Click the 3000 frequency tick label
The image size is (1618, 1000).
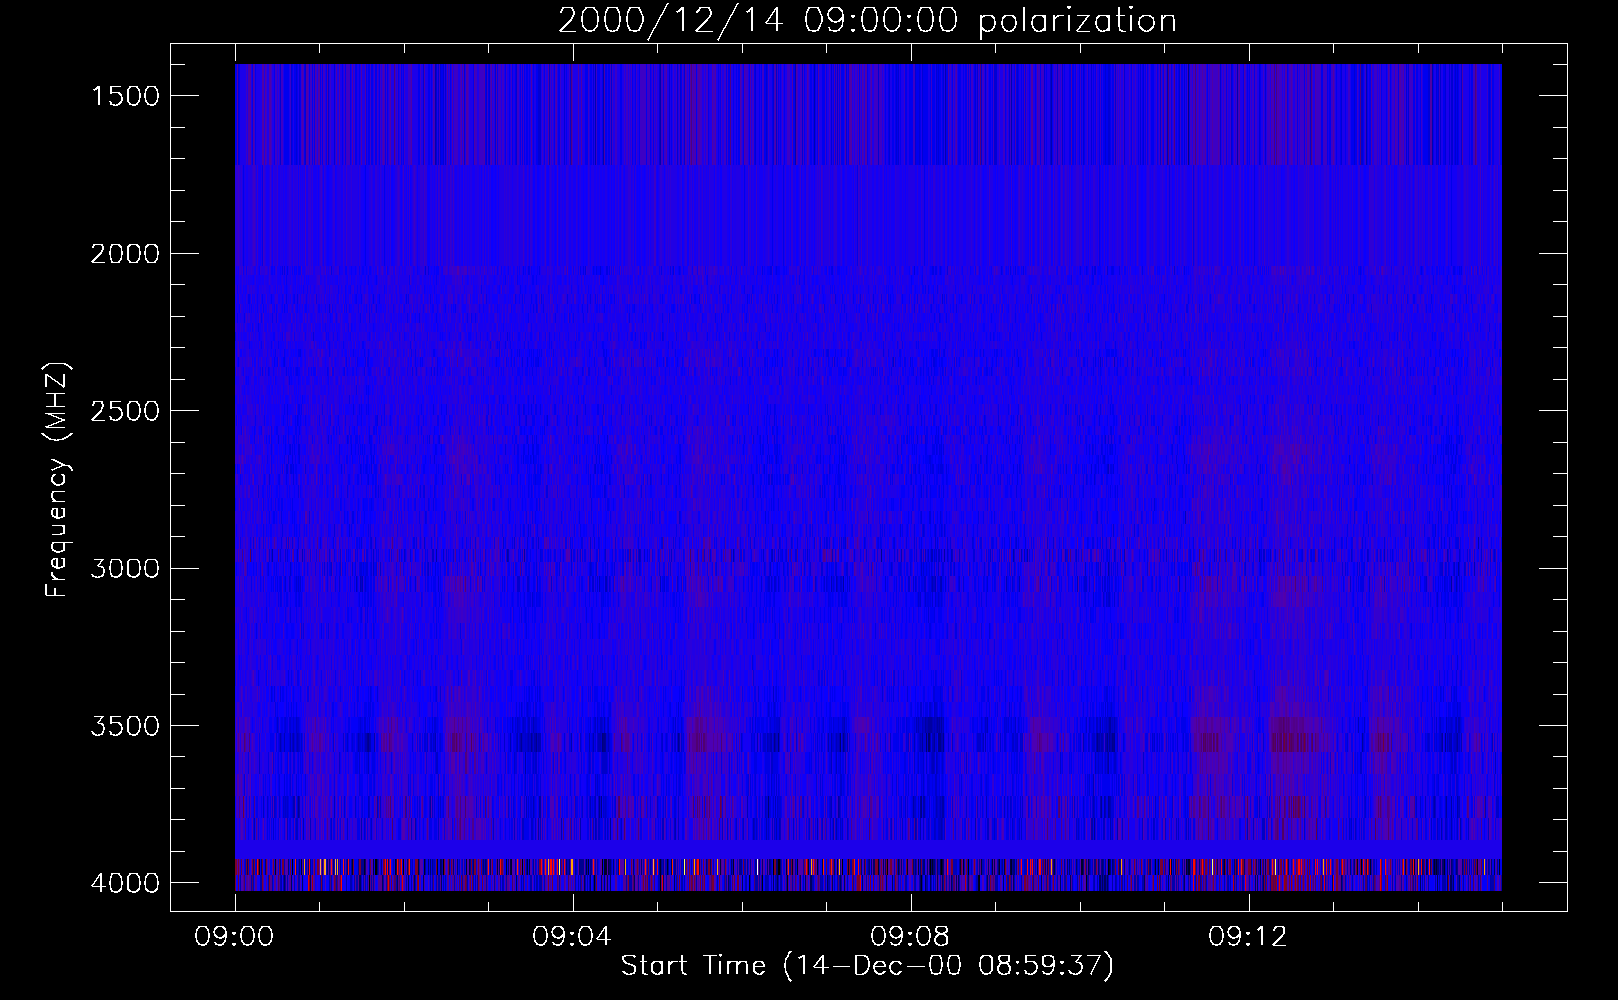click(125, 569)
